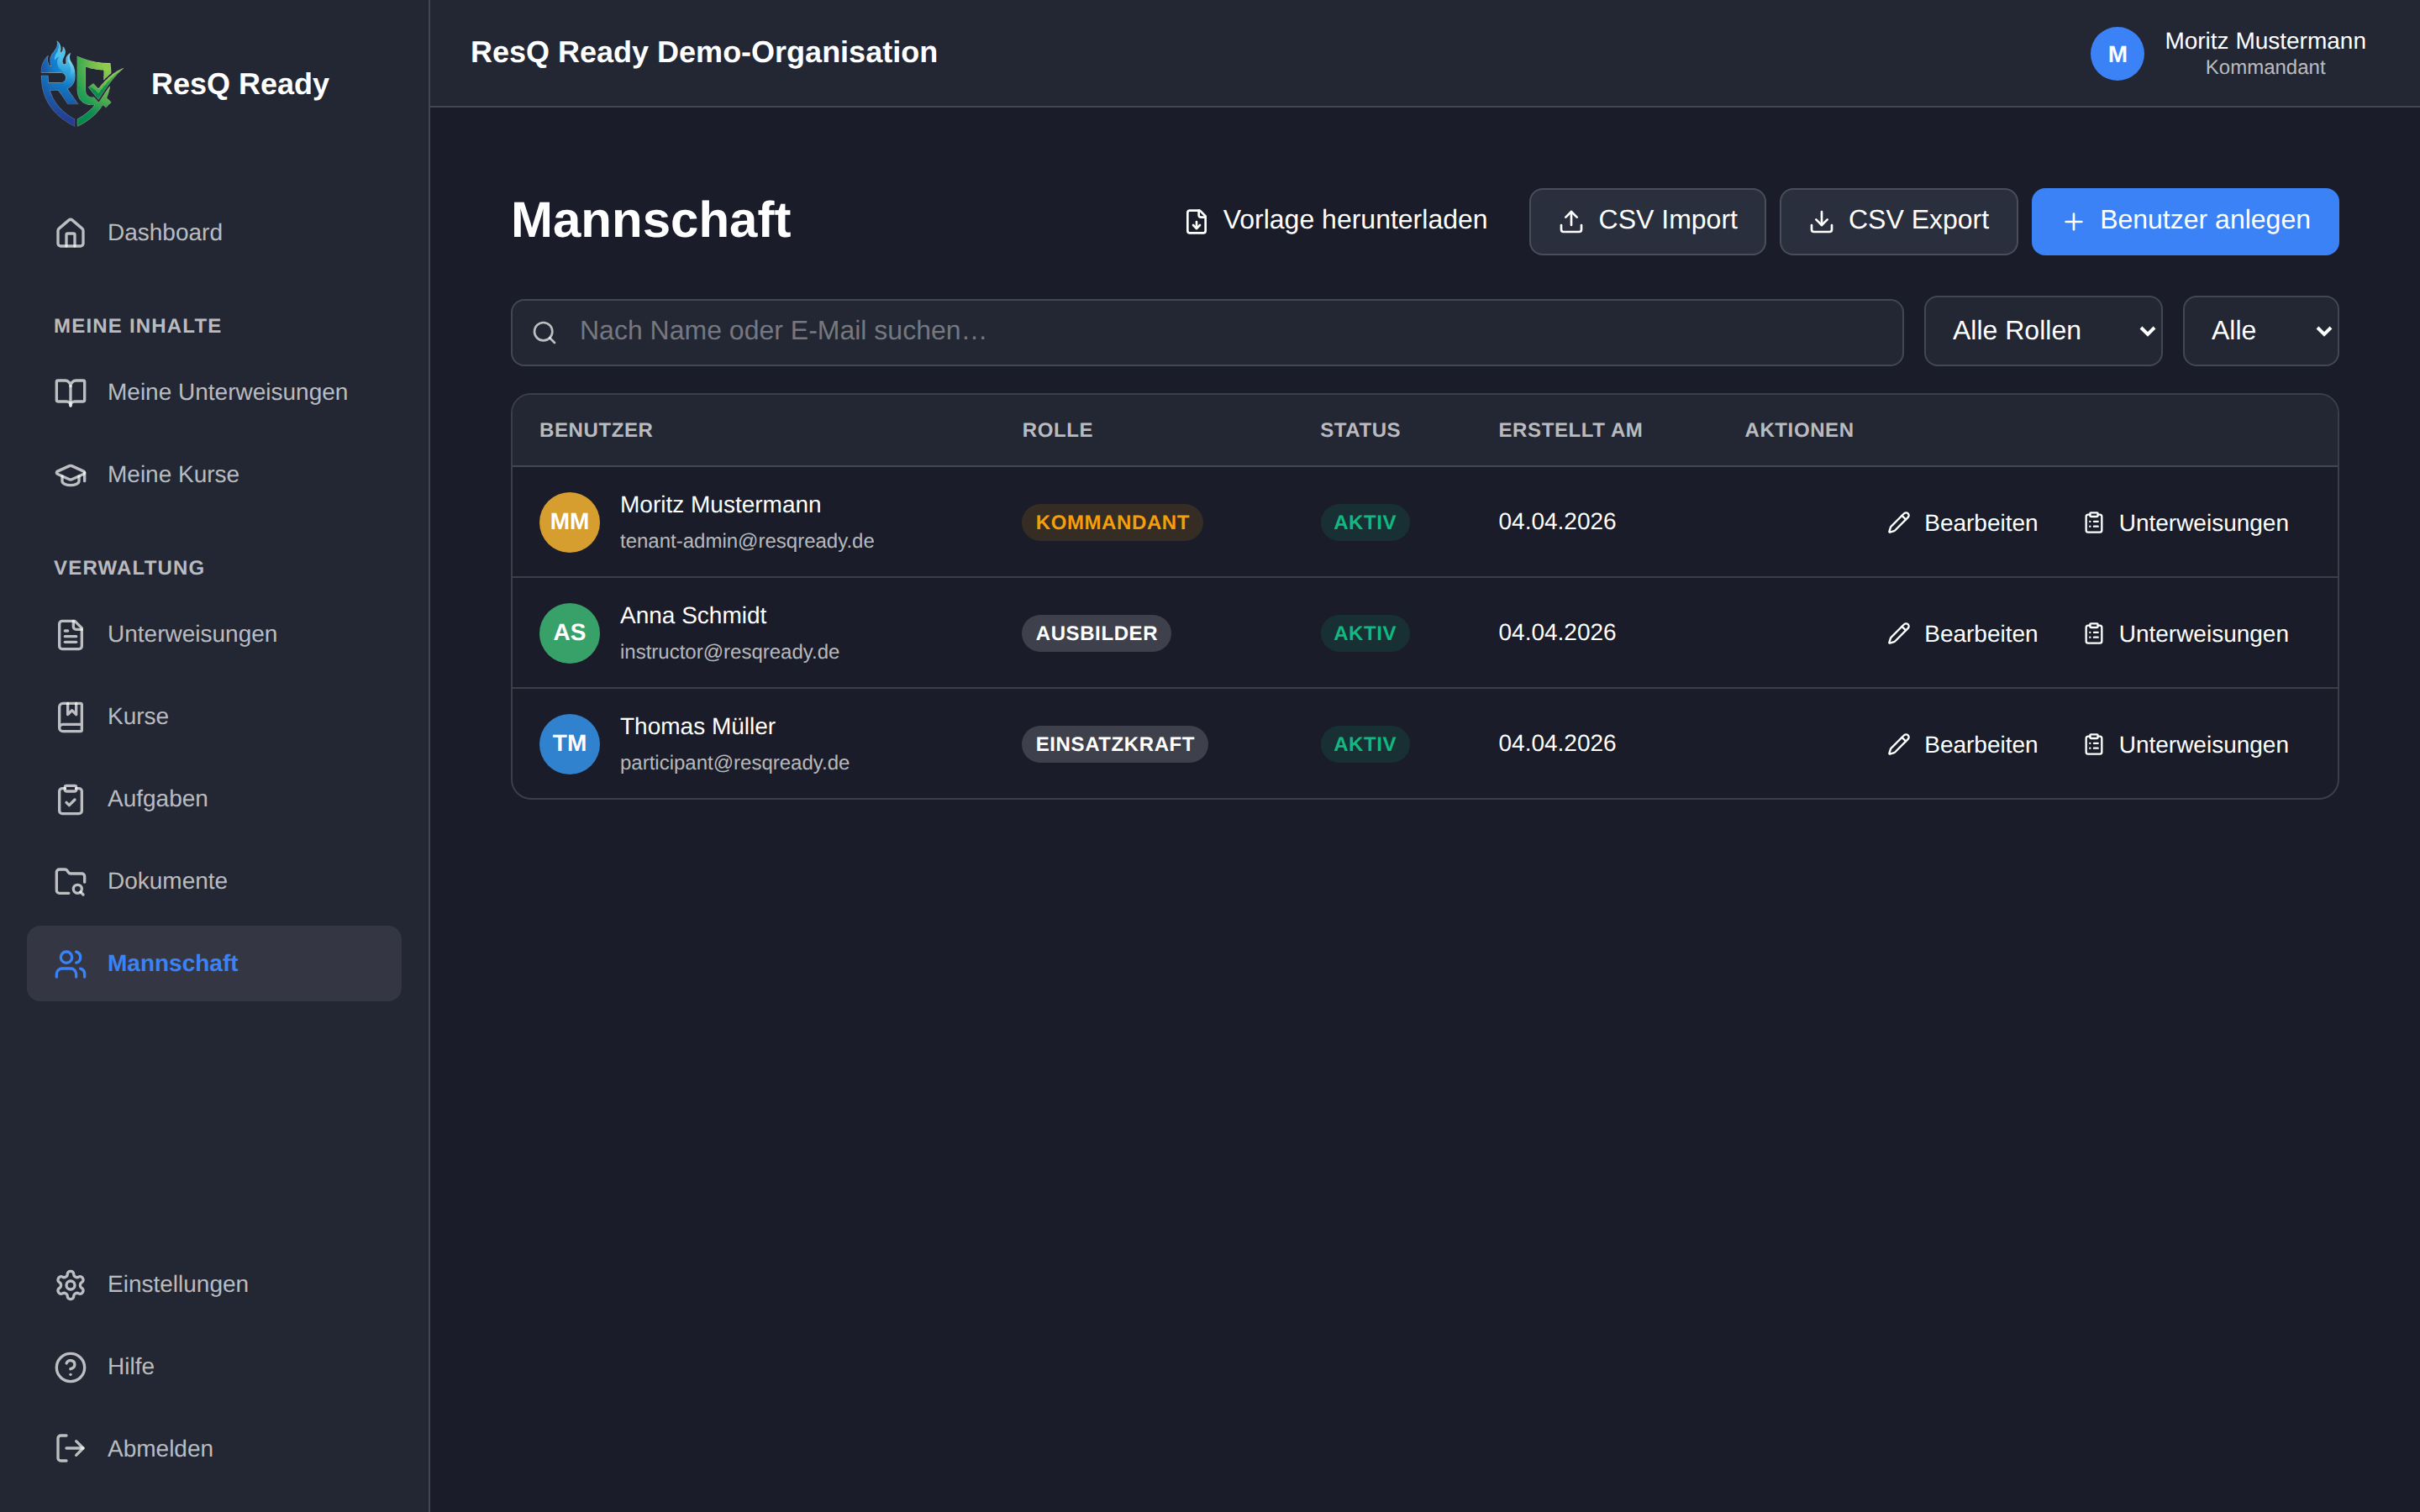
Task: Open the Kurse menu entry
Action: coord(137,716)
